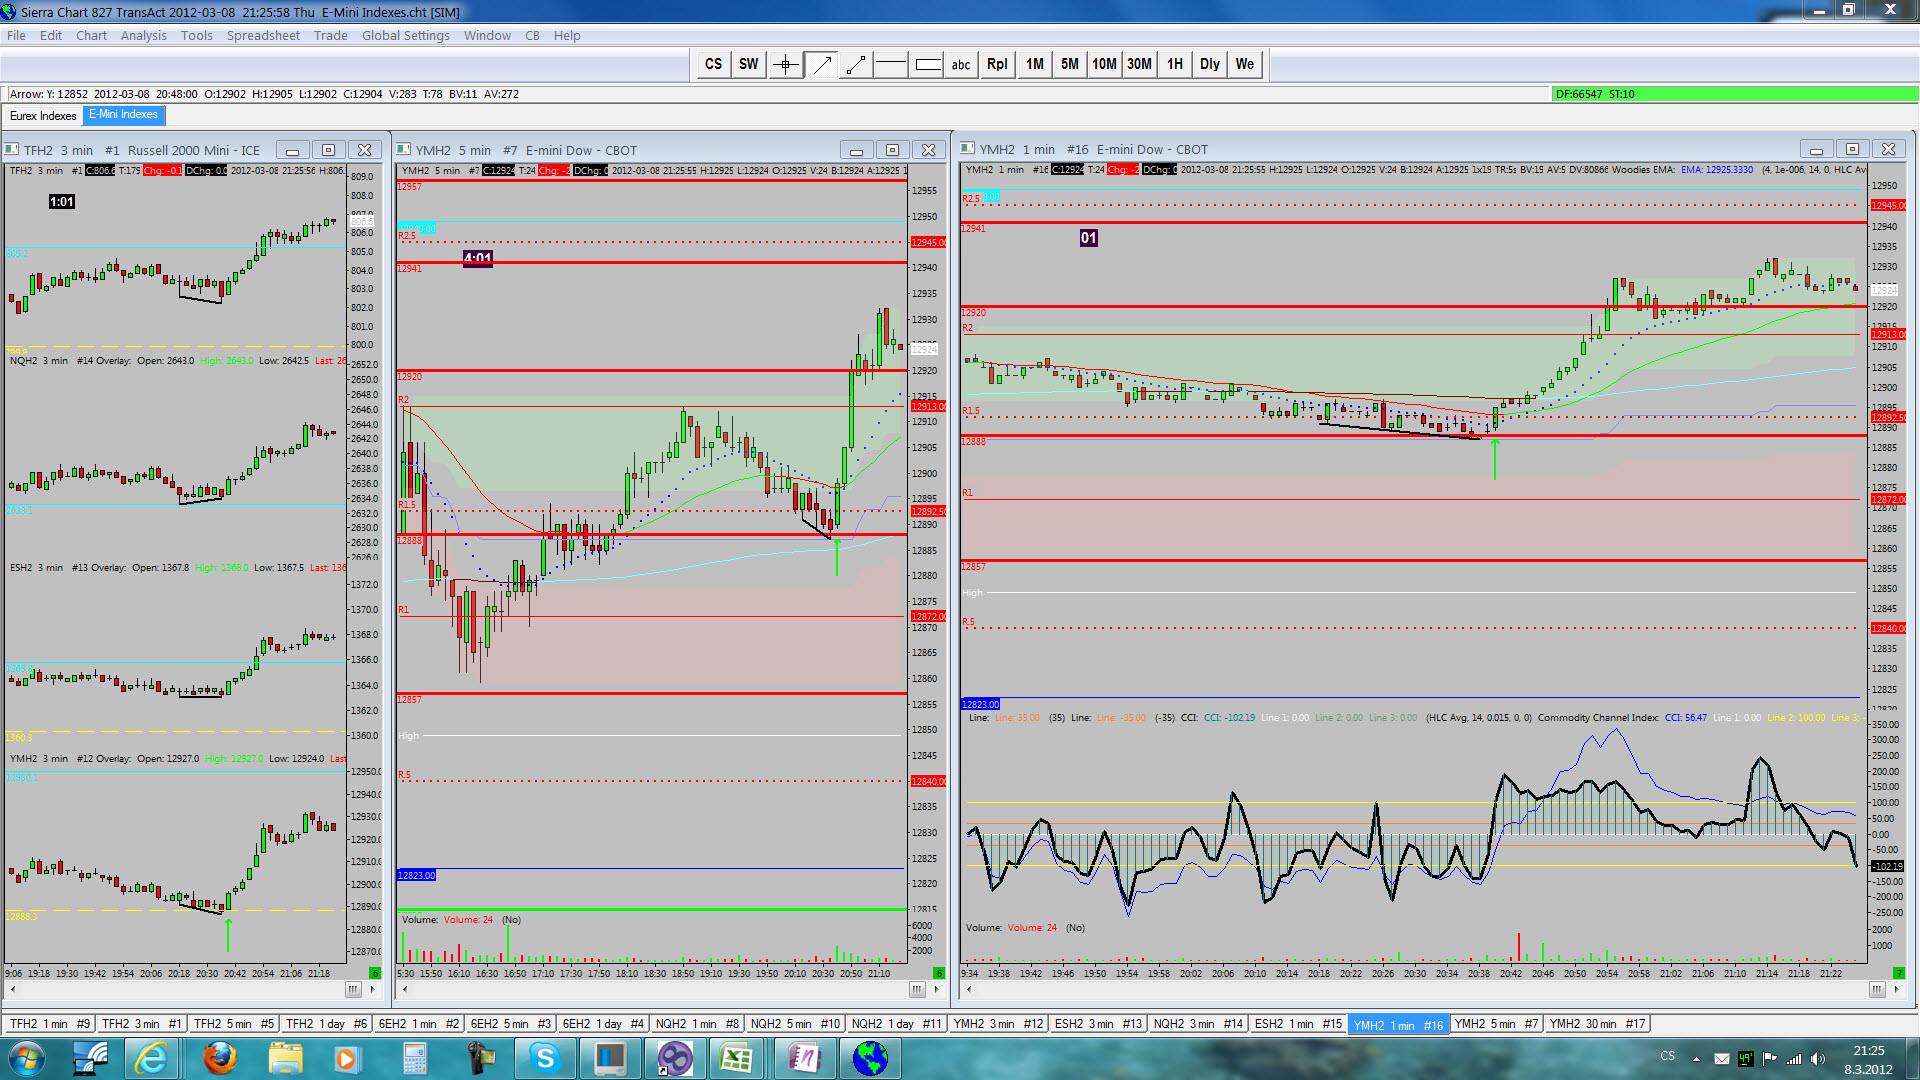Set the chart timeframe to 5M
The image size is (1920, 1080).
1069,65
